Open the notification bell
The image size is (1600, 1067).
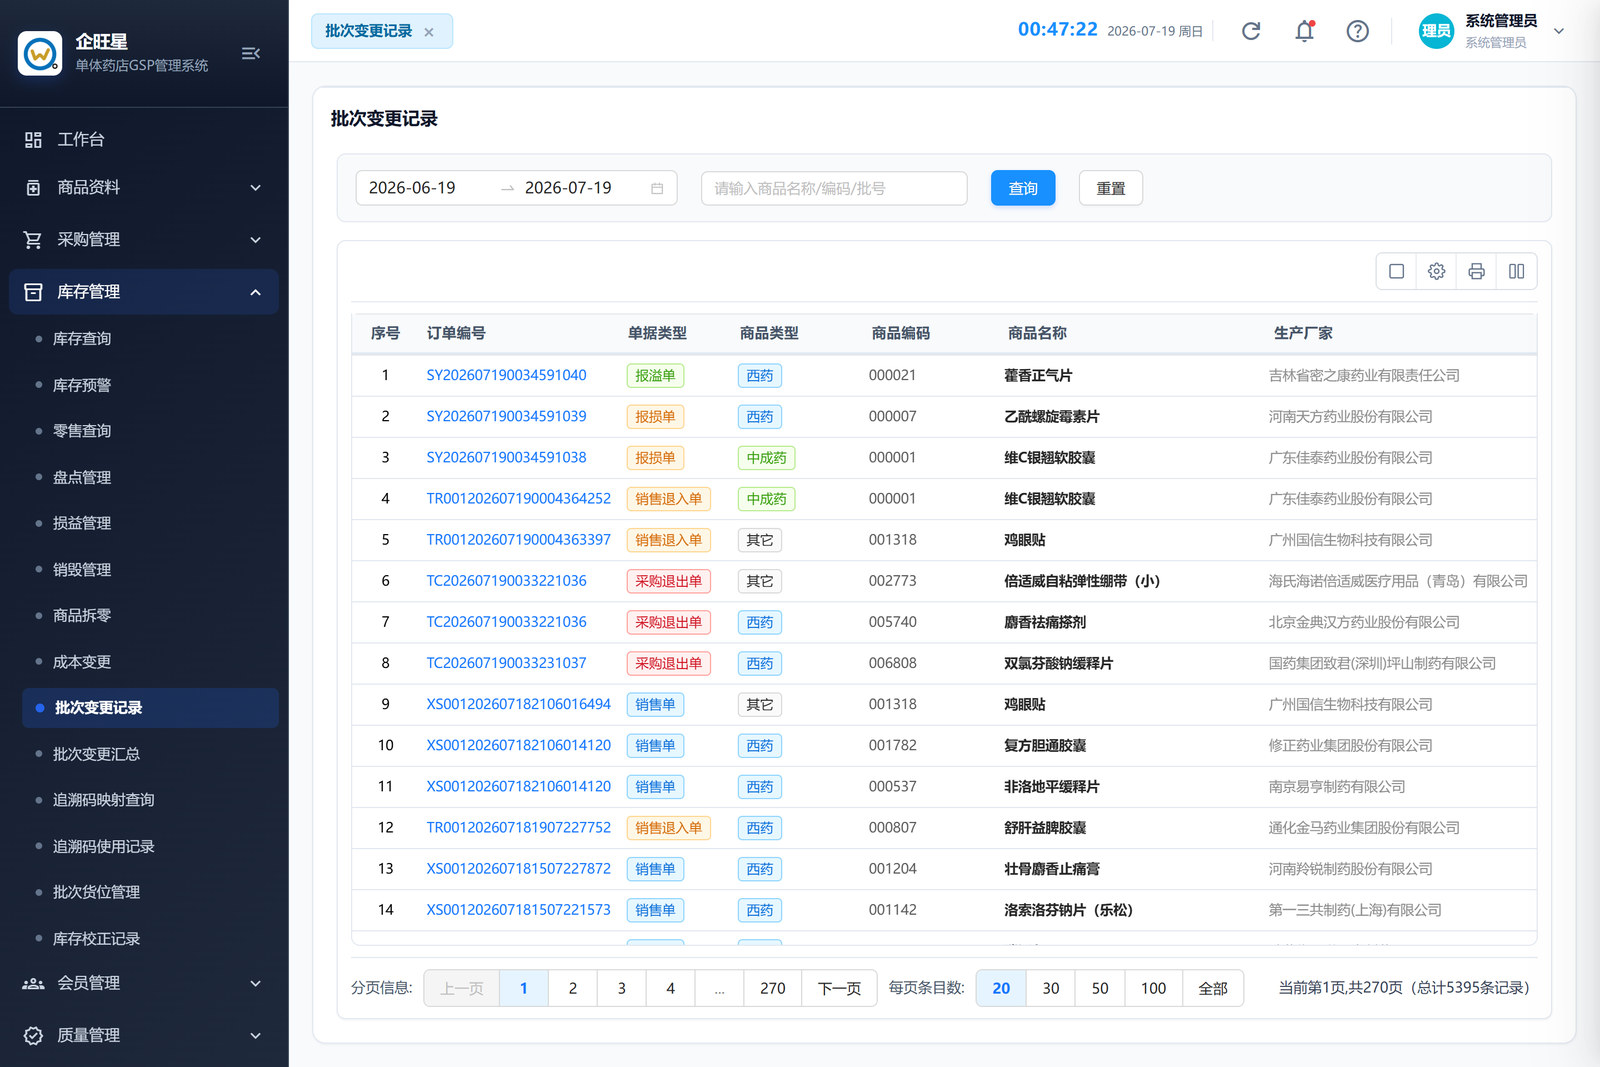pyautogui.click(x=1305, y=31)
